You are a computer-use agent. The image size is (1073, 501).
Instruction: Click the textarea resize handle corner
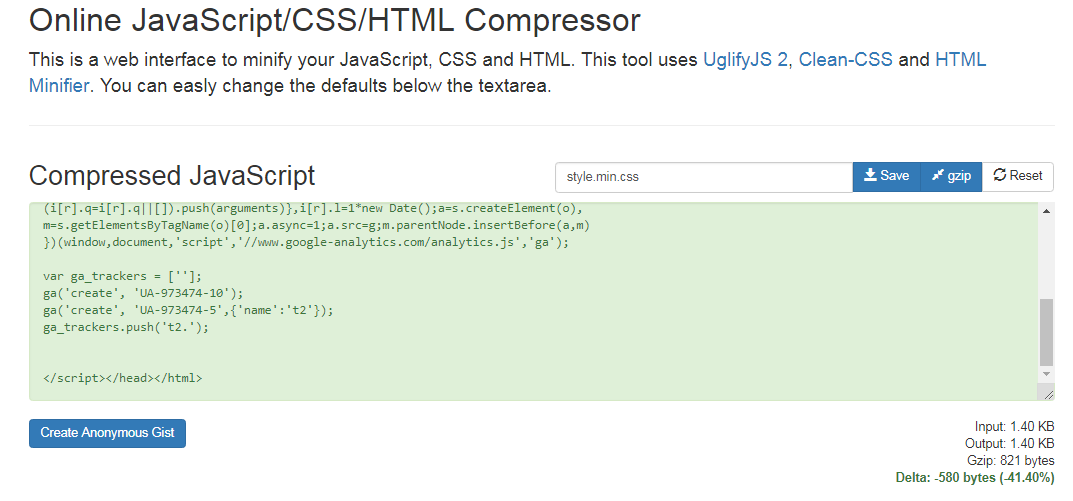click(1047, 394)
